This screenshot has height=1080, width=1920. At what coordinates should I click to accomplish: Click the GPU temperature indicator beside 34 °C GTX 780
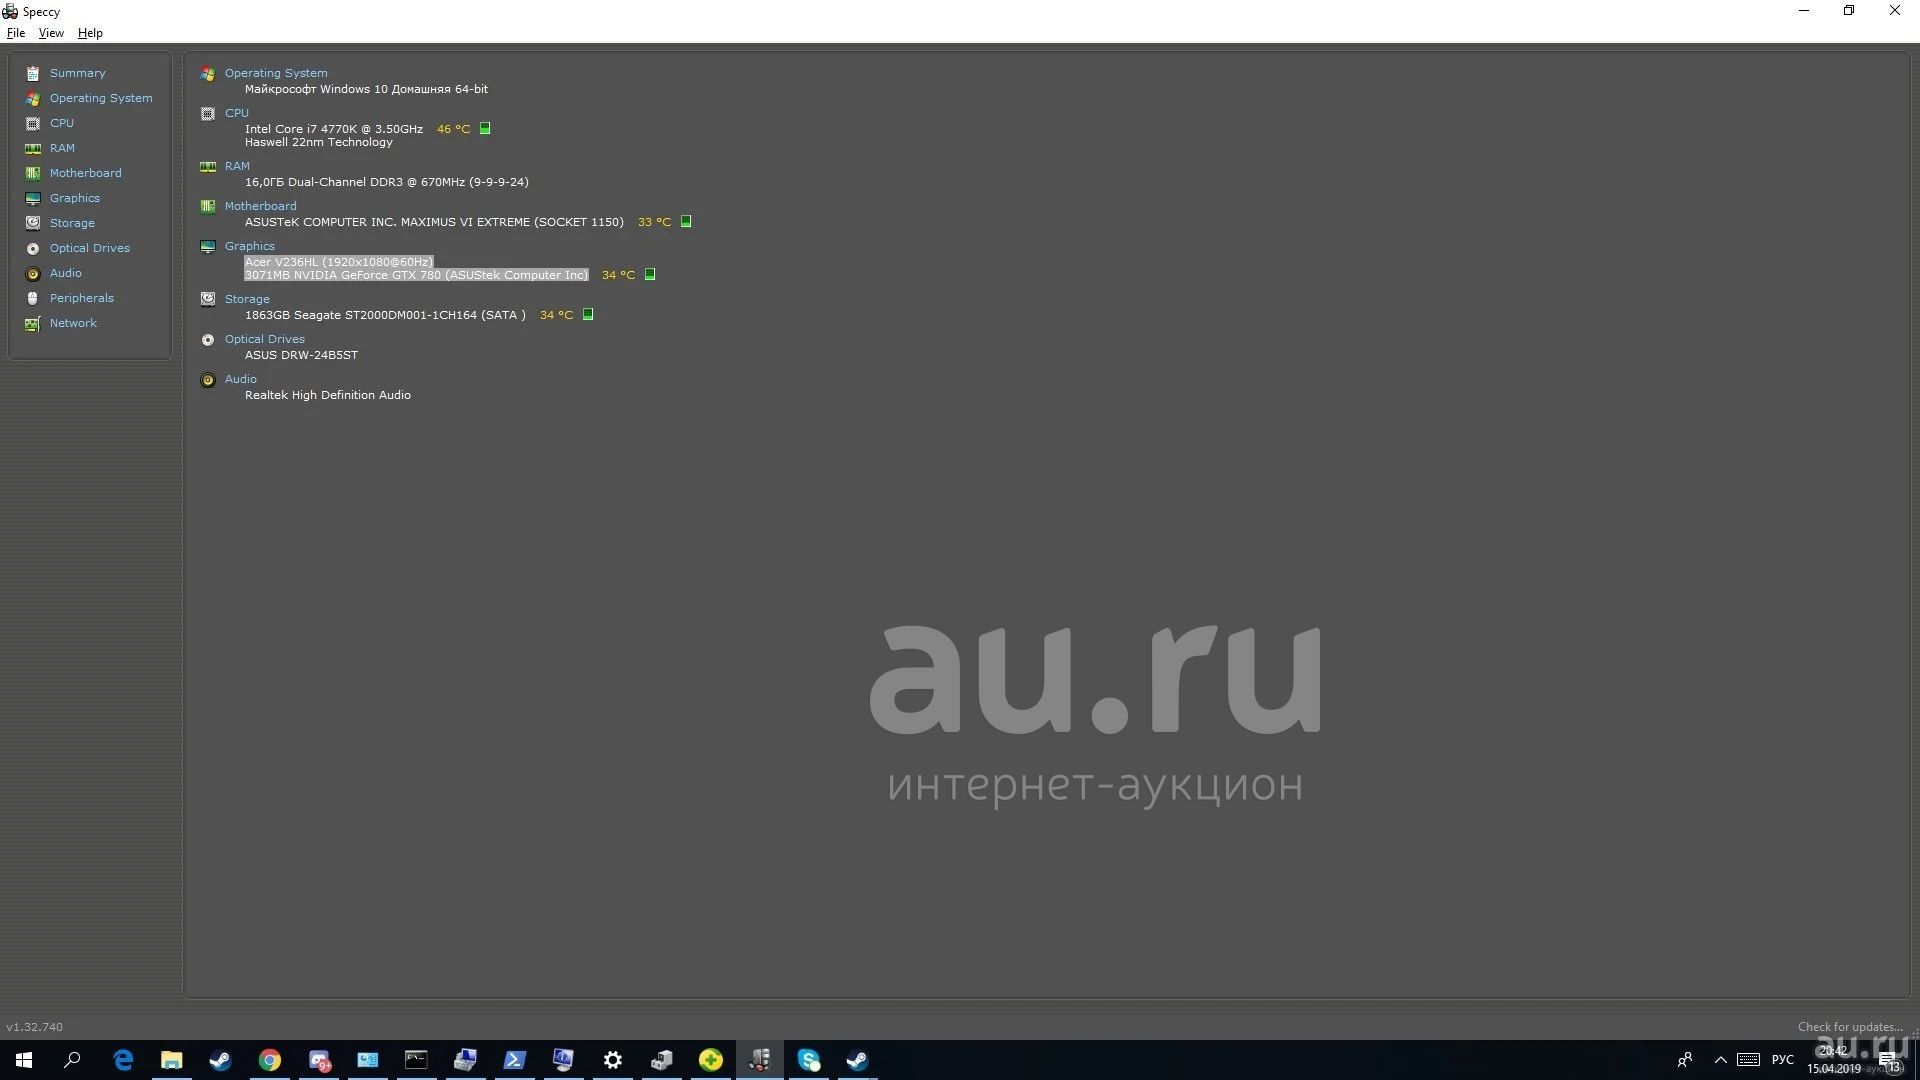tap(650, 274)
